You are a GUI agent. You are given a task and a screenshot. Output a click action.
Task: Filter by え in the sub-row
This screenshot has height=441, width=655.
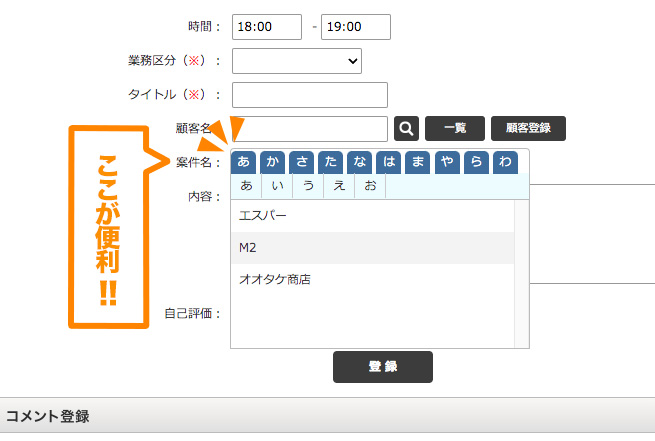pyautogui.click(x=339, y=186)
